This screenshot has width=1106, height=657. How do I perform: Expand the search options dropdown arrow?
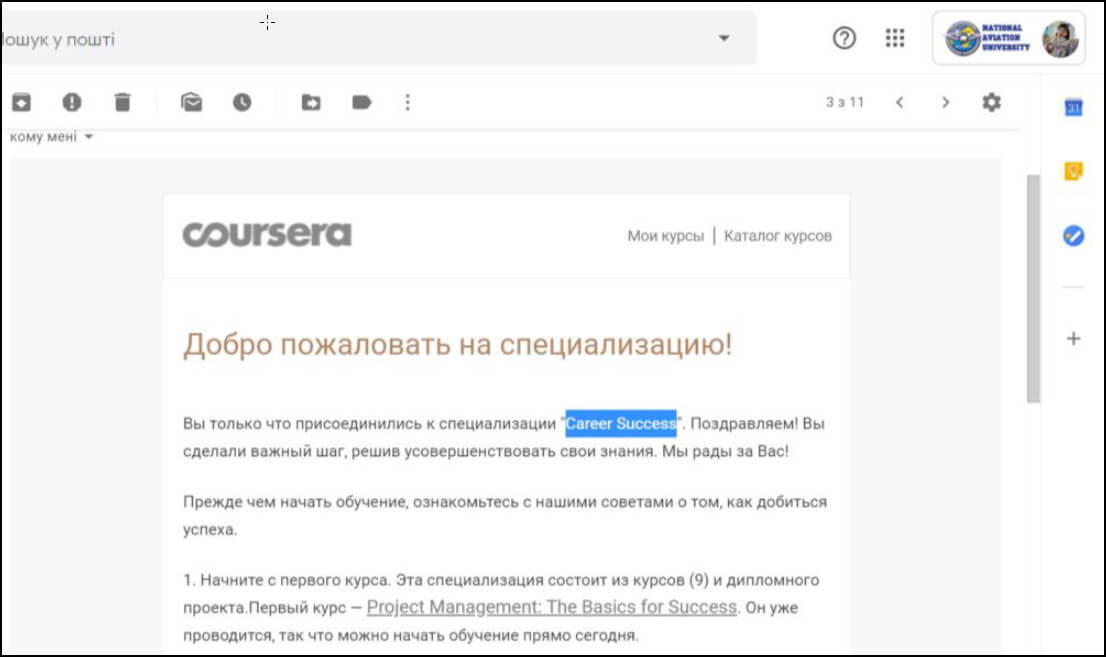[724, 39]
